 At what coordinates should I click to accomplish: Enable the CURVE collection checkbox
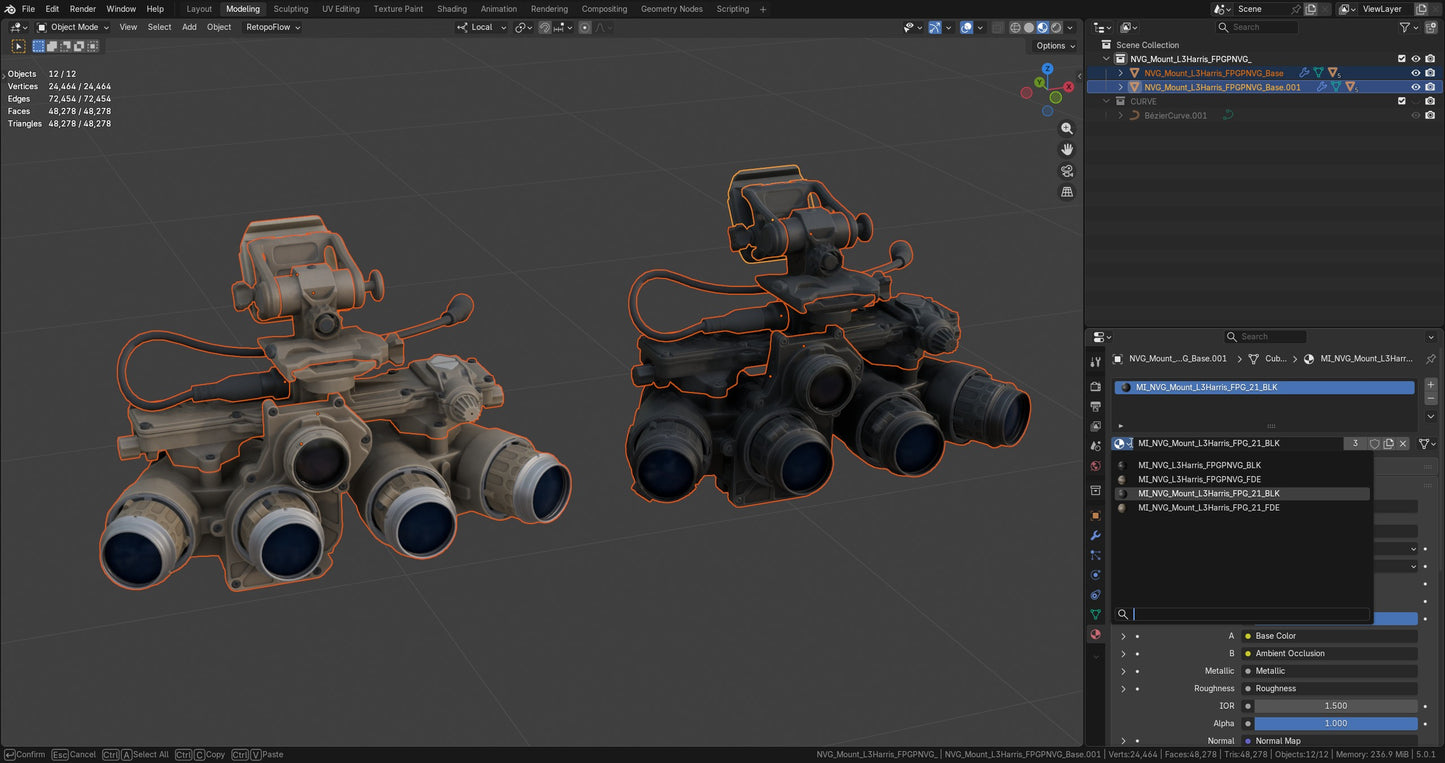coord(1402,100)
